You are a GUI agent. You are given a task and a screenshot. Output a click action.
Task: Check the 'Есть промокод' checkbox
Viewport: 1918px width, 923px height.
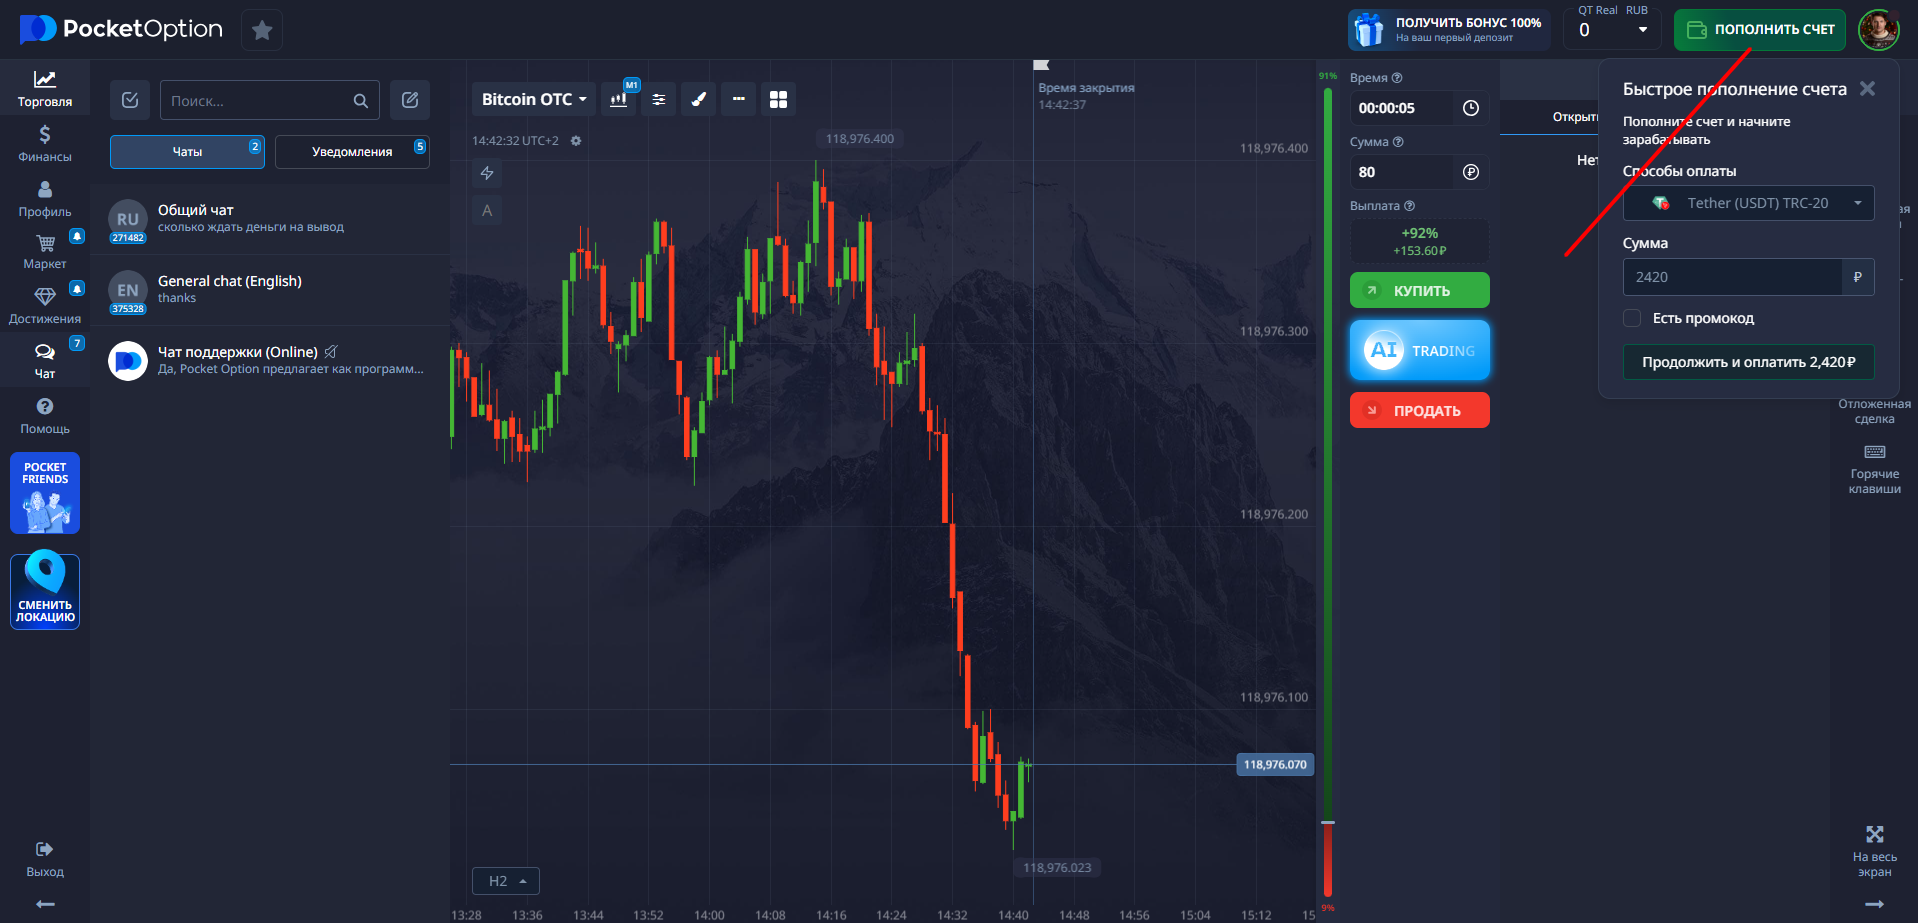point(1632,318)
